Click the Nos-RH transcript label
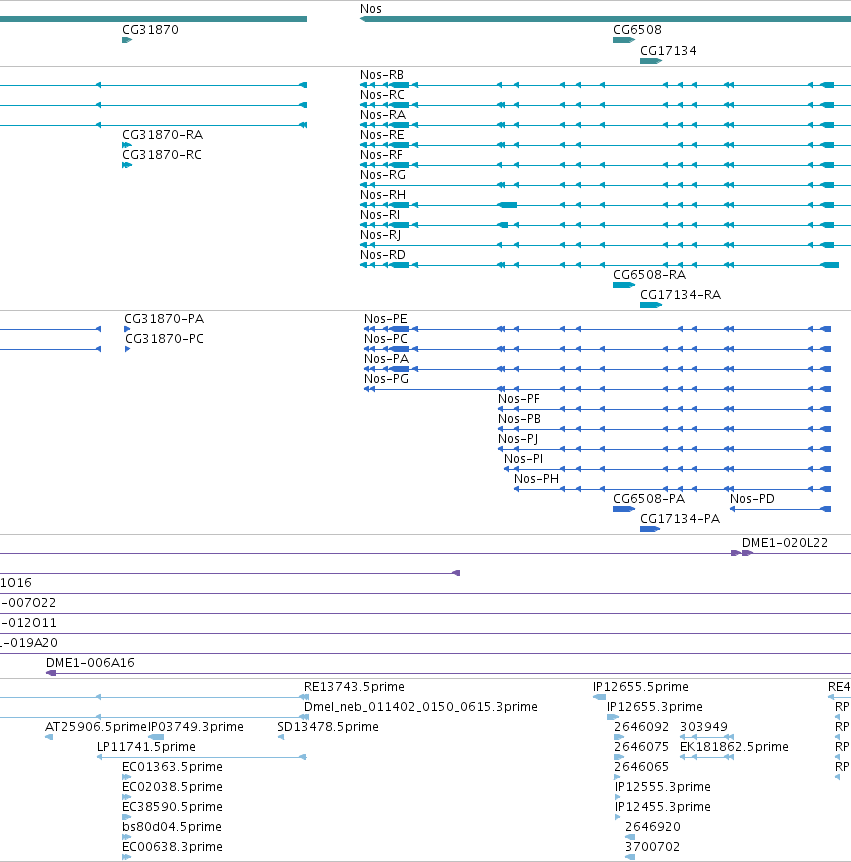 (383, 195)
